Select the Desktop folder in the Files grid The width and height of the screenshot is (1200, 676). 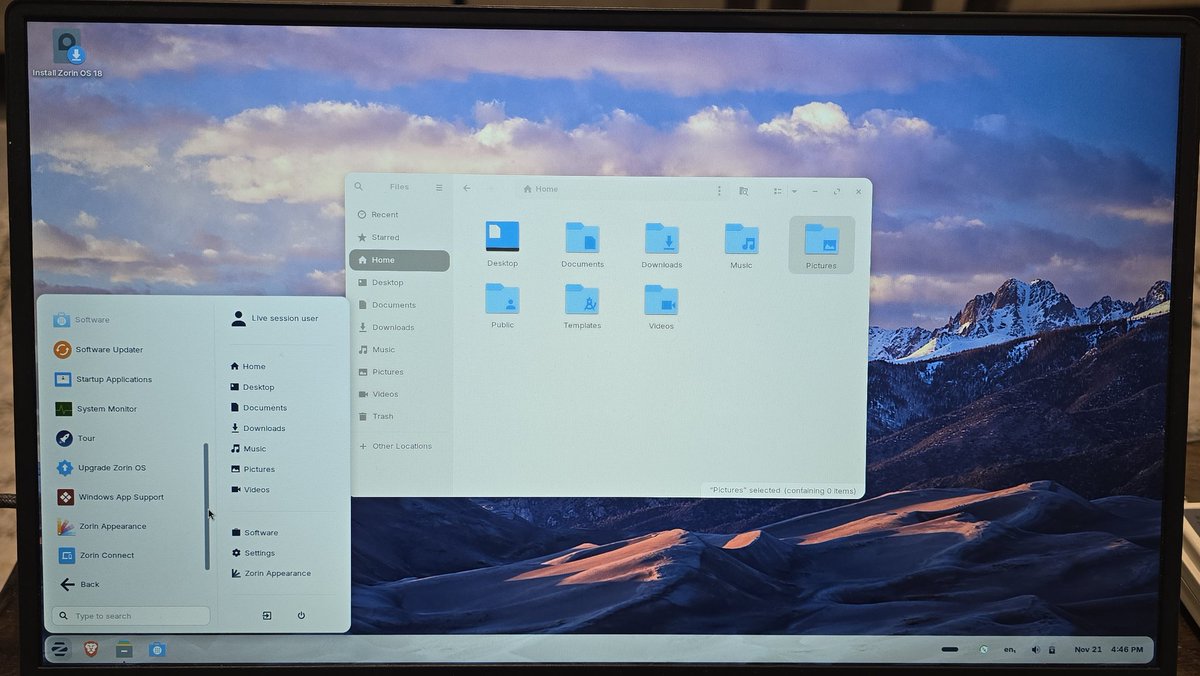tap(503, 244)
